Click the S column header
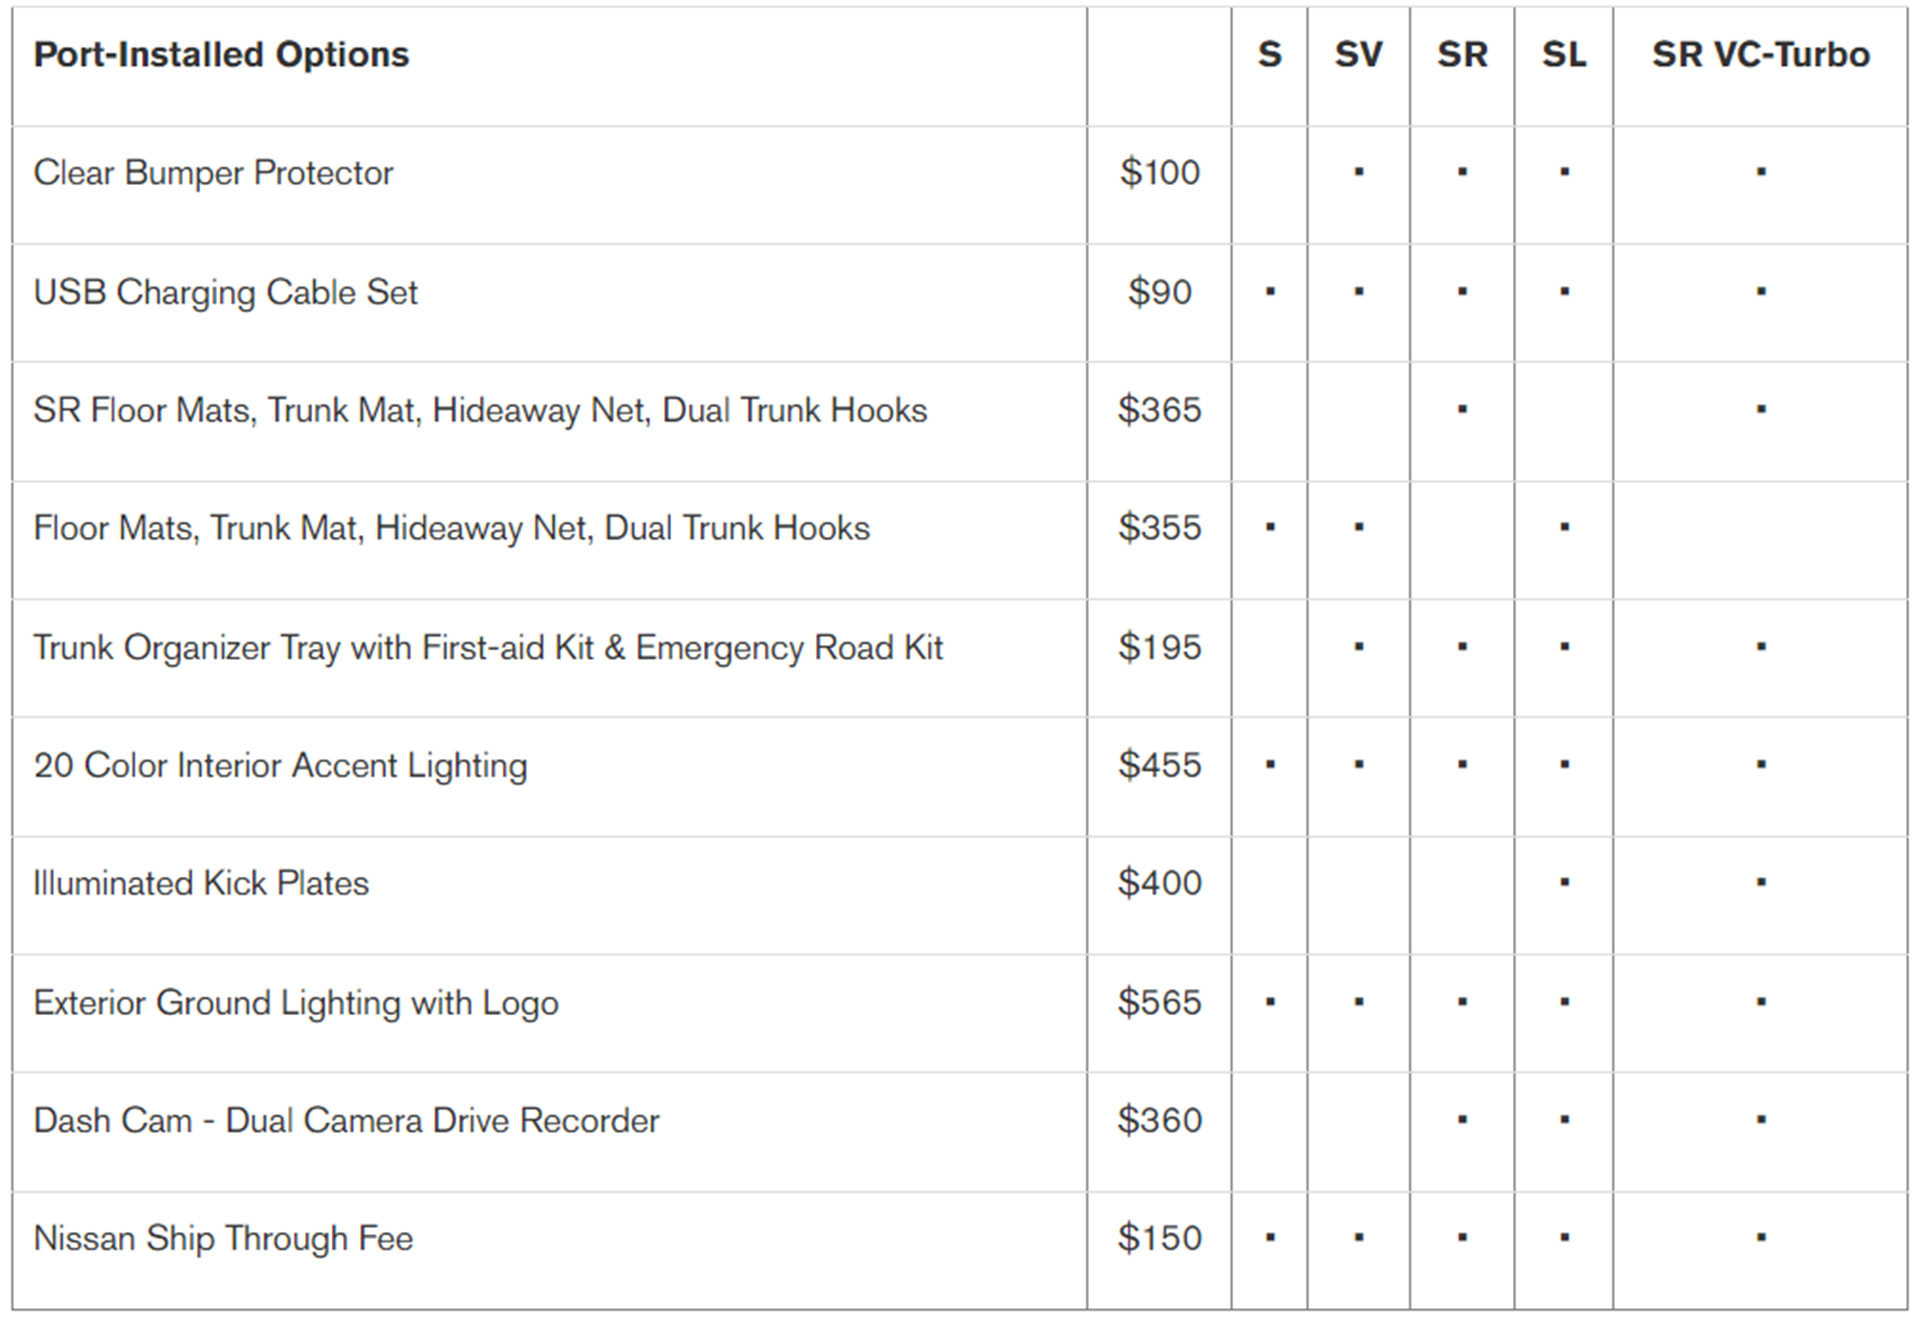The height and width of the screenshot is (1324, 1920). [x=1270, y=54]
